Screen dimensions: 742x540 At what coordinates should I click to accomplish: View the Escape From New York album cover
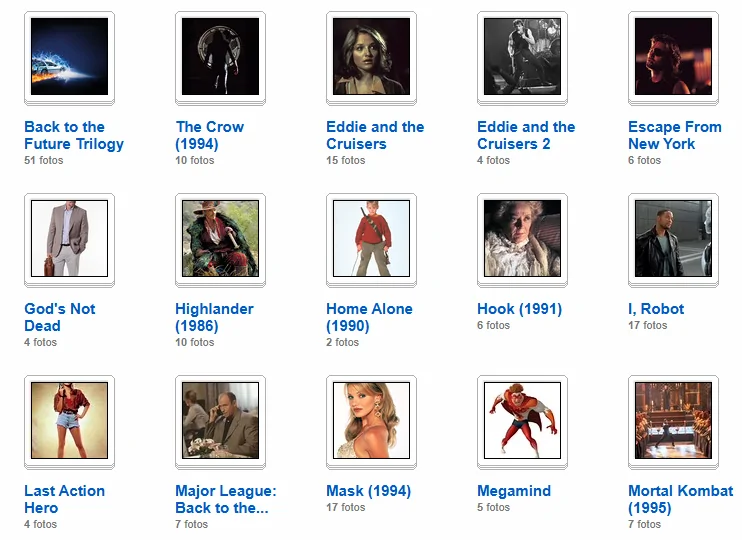pyautogui.click(x=673, y=56)
